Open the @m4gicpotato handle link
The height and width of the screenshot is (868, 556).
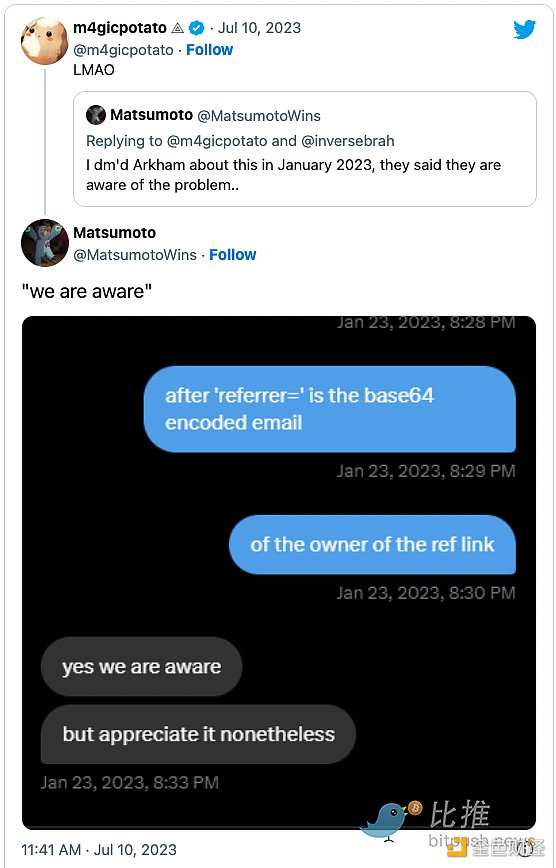tap(123, 50)
